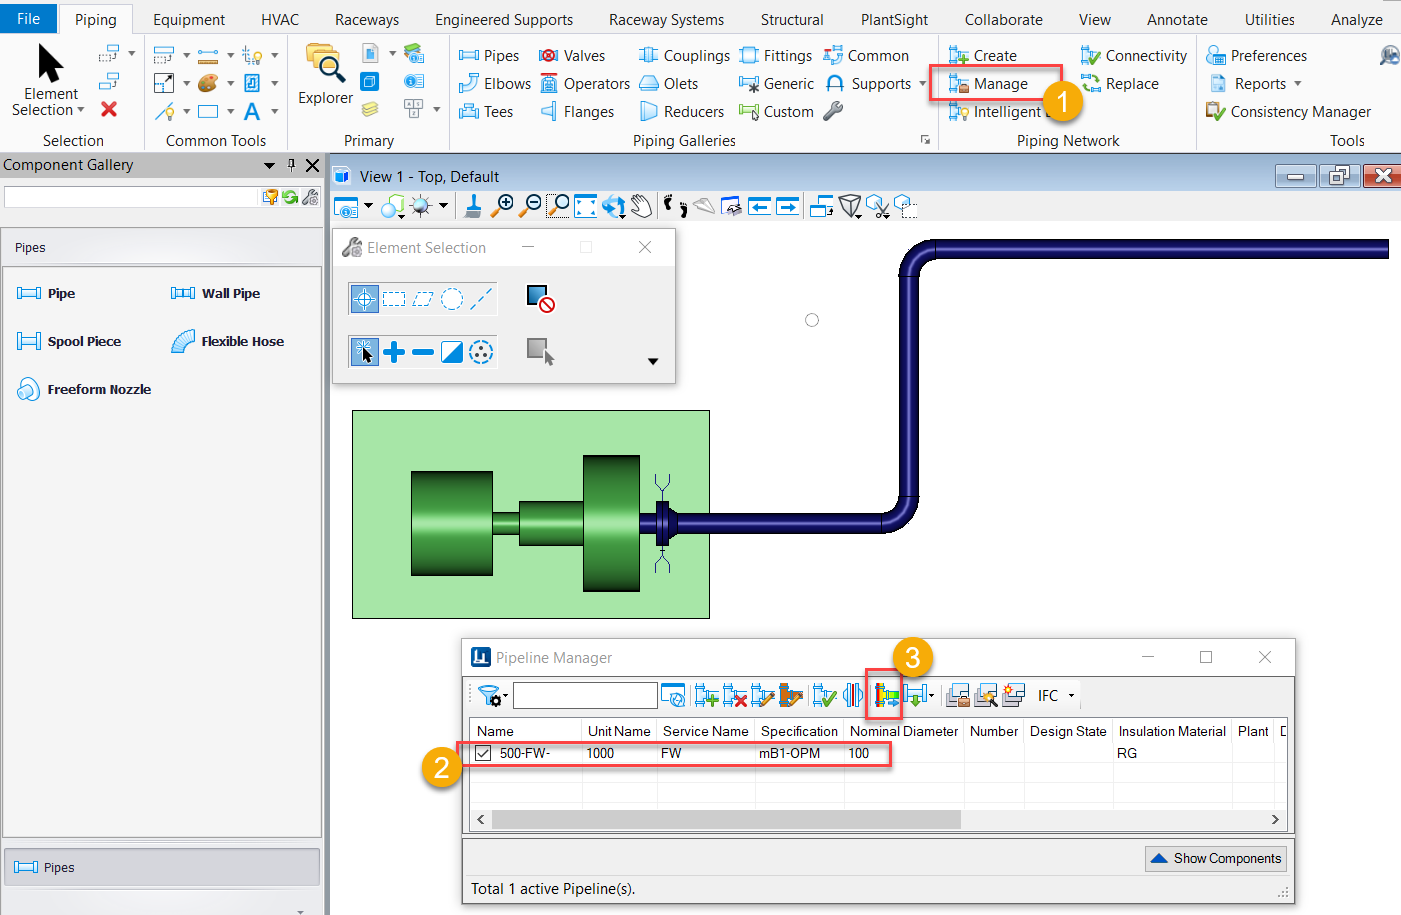Image resolution: width=1401 pixels, height=915 pixels.
Task: Open the brightness adjust dropdown arrow
Action: click(x=442, y=206)
